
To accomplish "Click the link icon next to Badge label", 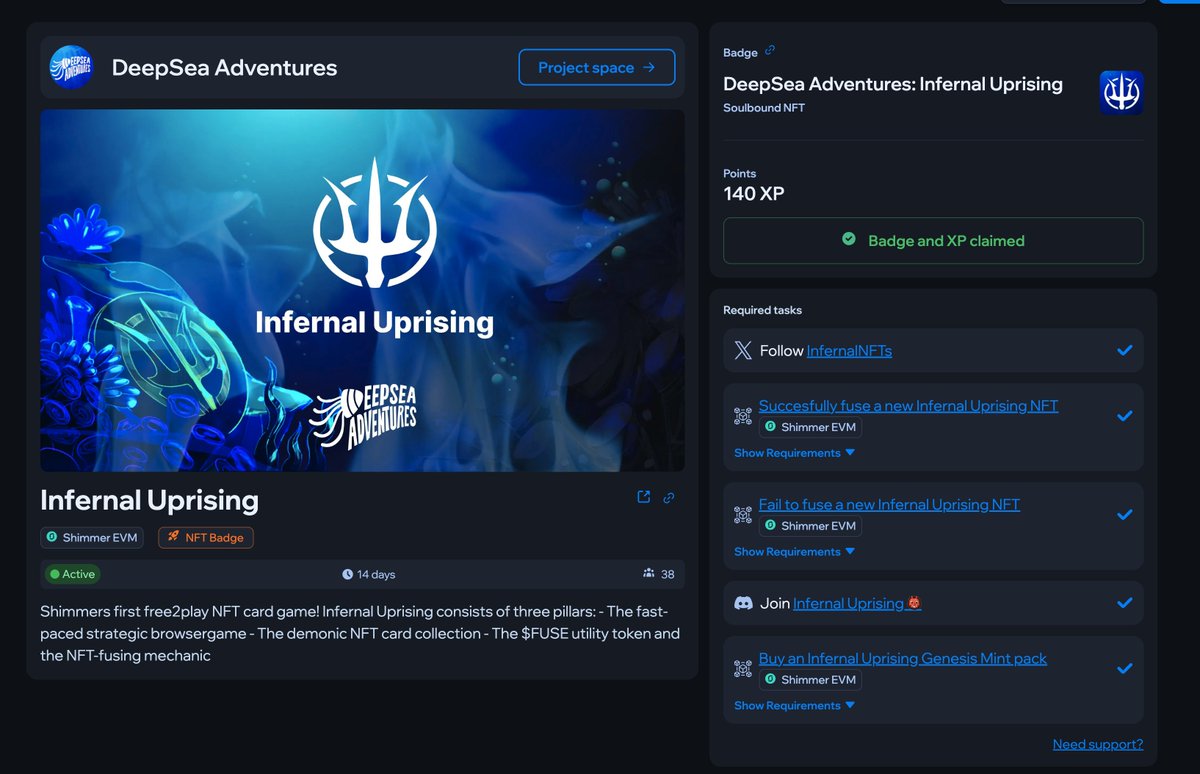I will click(769, 51).
